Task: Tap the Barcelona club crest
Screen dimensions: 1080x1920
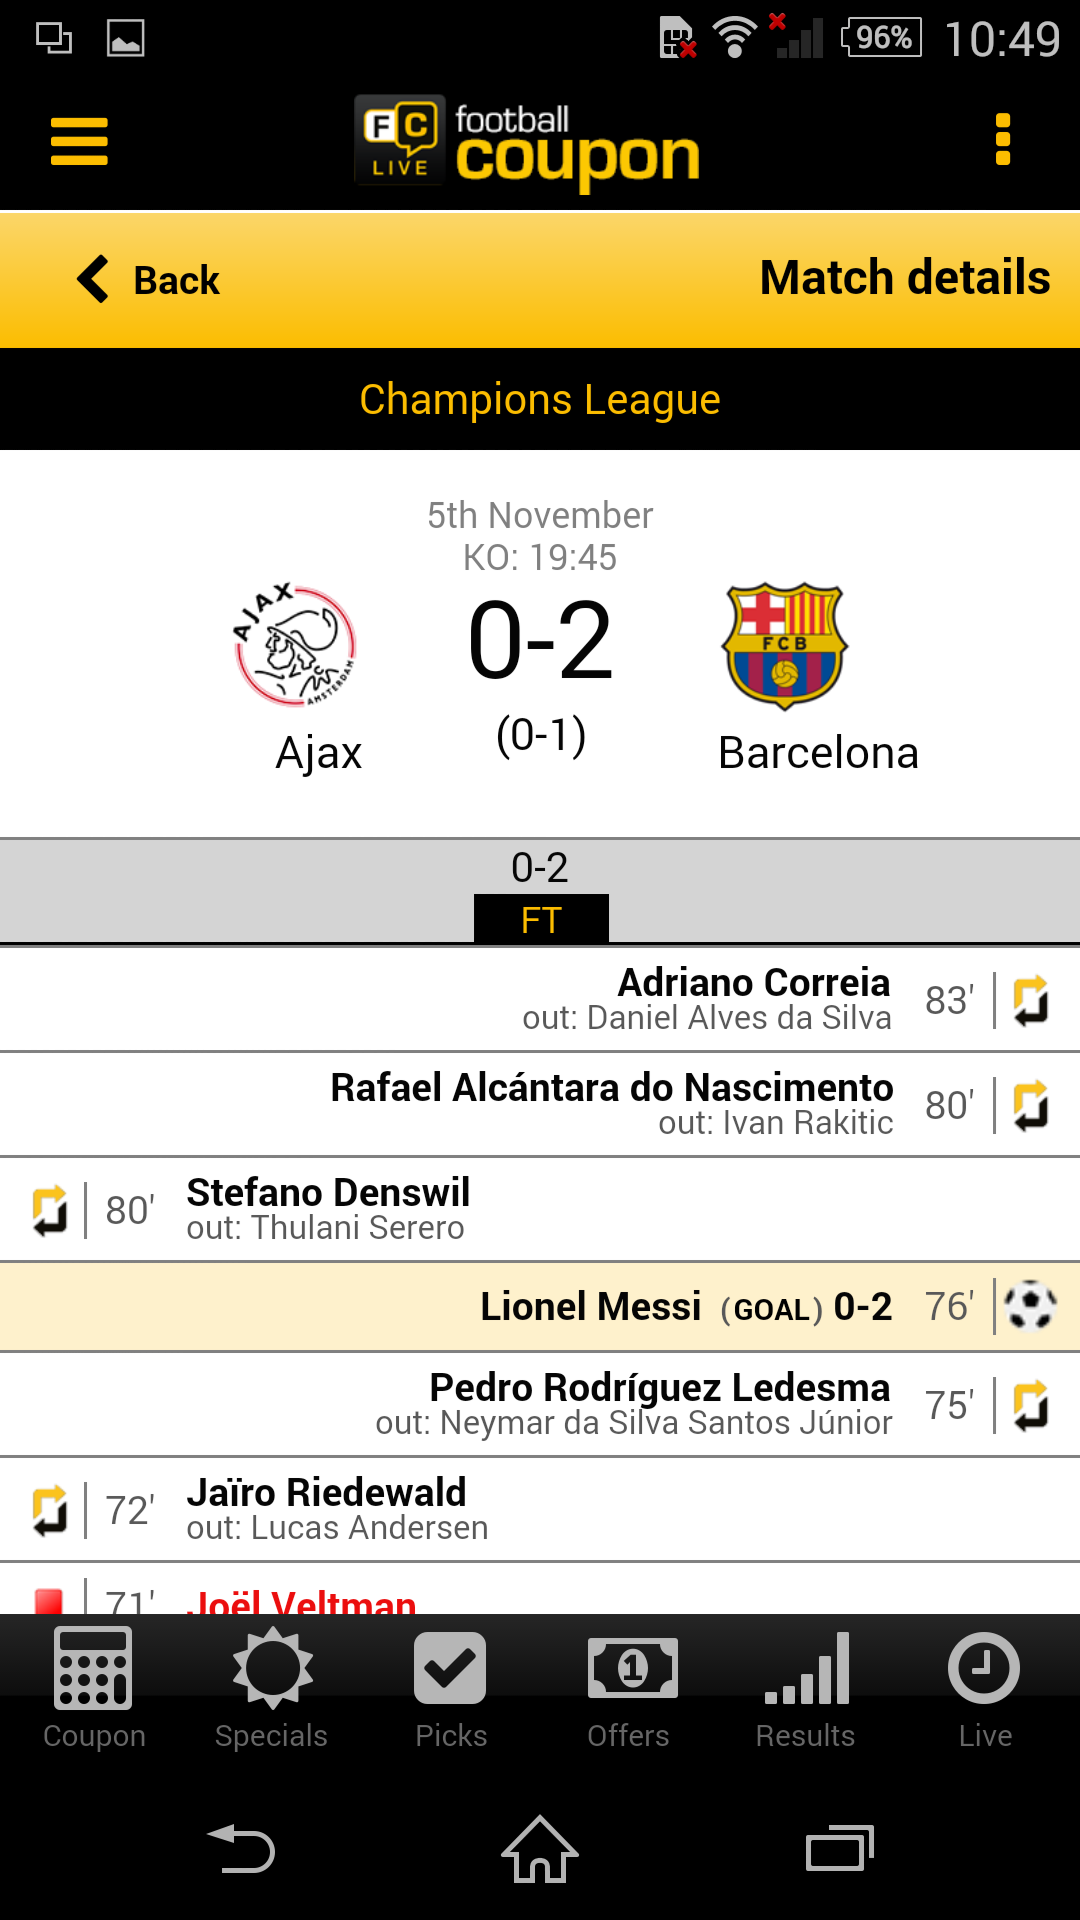Action: pos(785,646)
